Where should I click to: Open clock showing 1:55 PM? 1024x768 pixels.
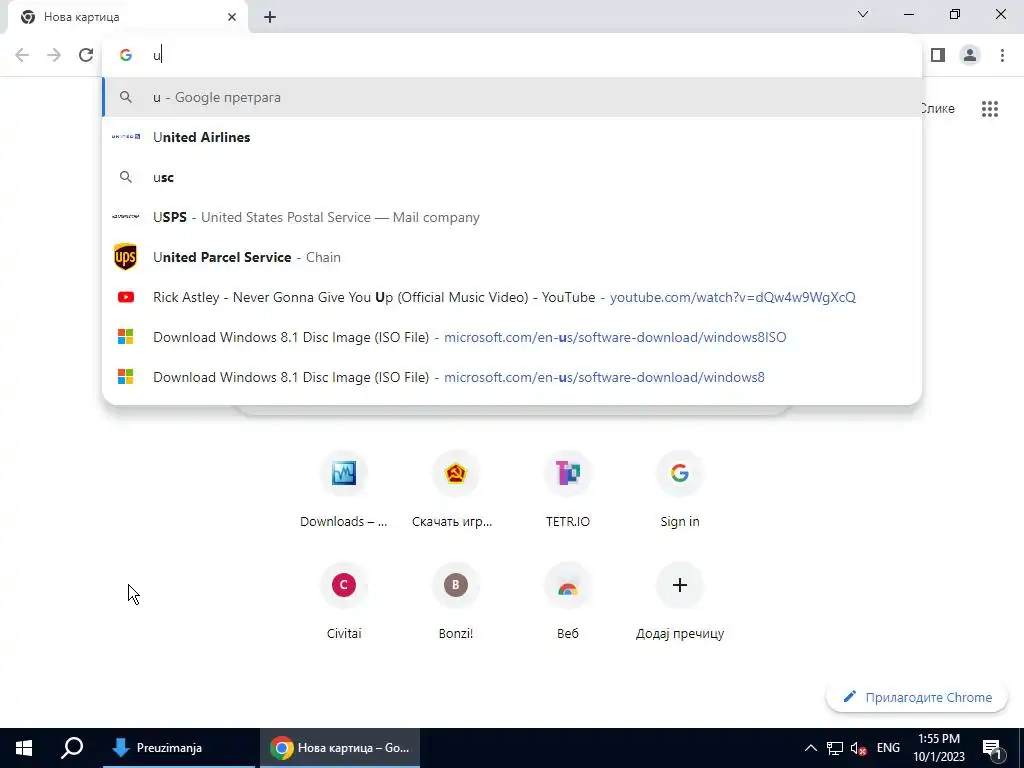939,748
